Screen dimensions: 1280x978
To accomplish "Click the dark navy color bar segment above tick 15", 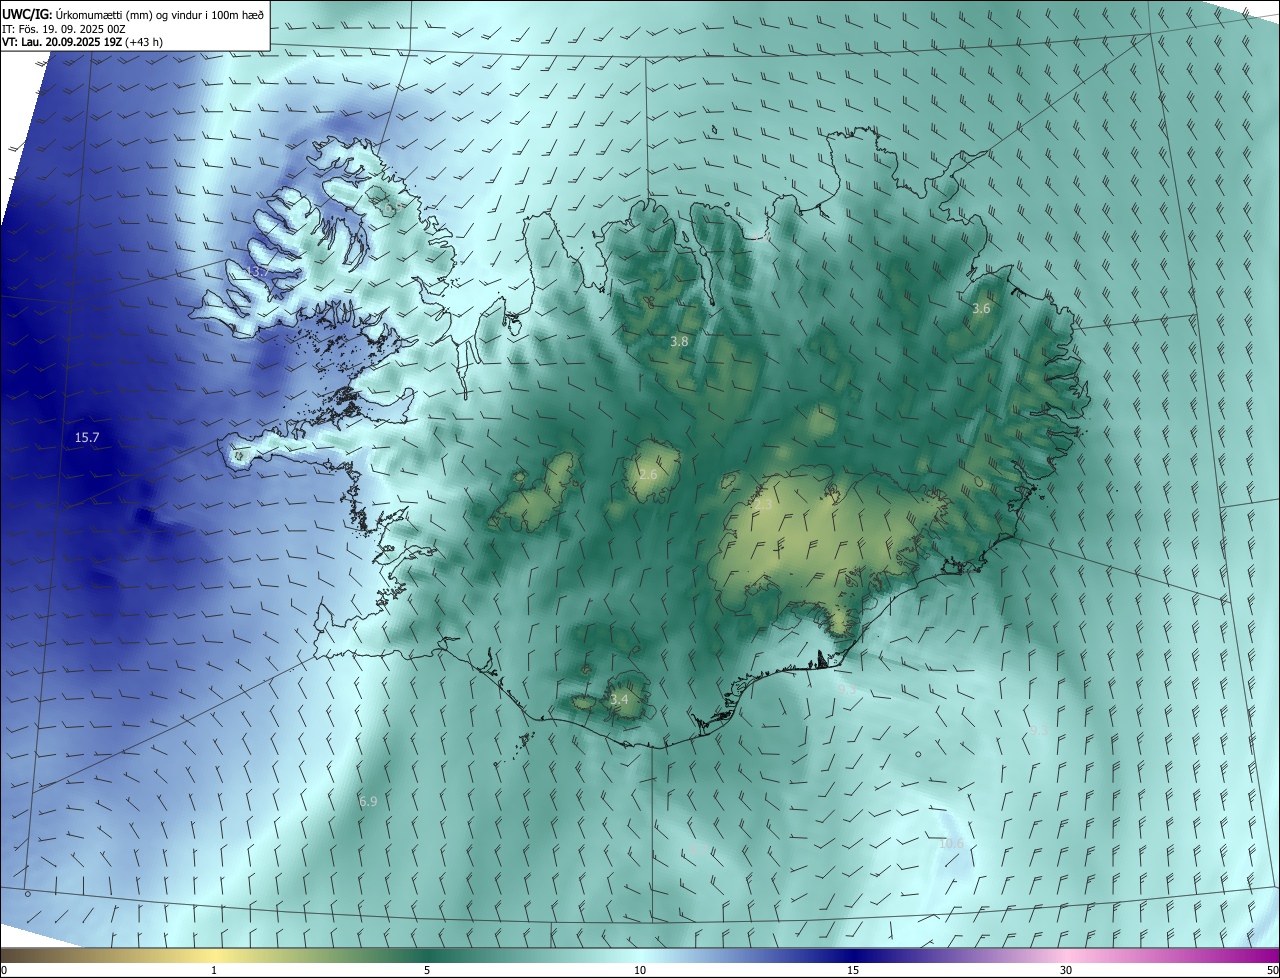I will 853,955.
